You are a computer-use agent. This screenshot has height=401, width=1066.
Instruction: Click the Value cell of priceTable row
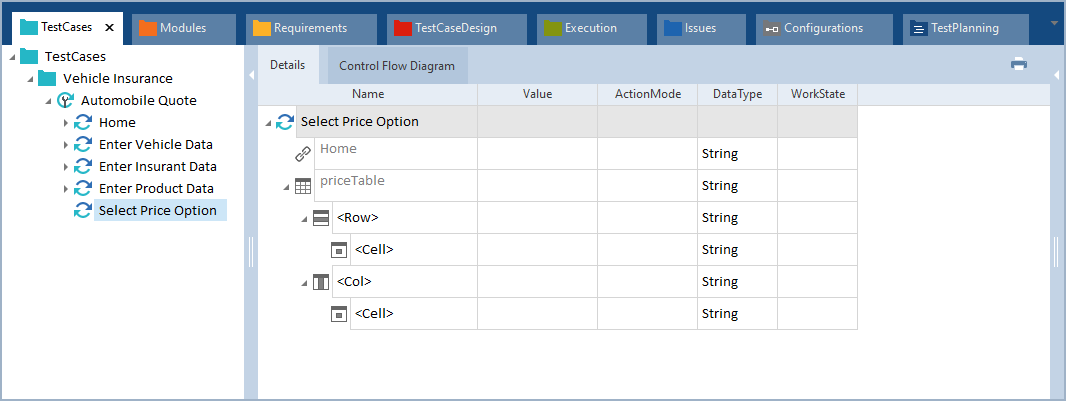(537, 186)
